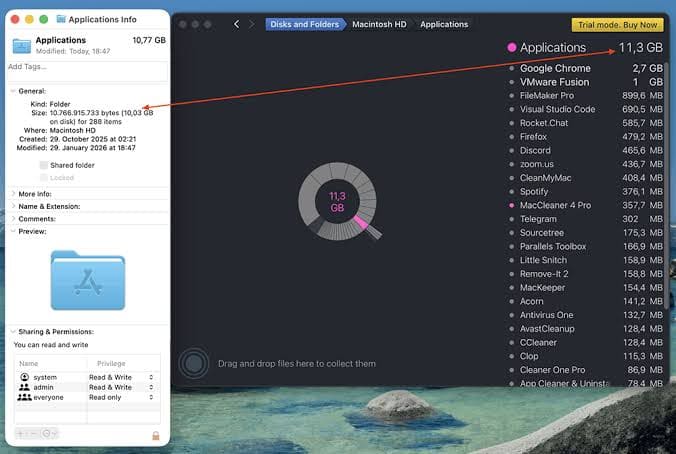The height and width of the screenshot is (454, 676).
Task: Select Cleaner One Pro entry
Action: tap(586, 370)
